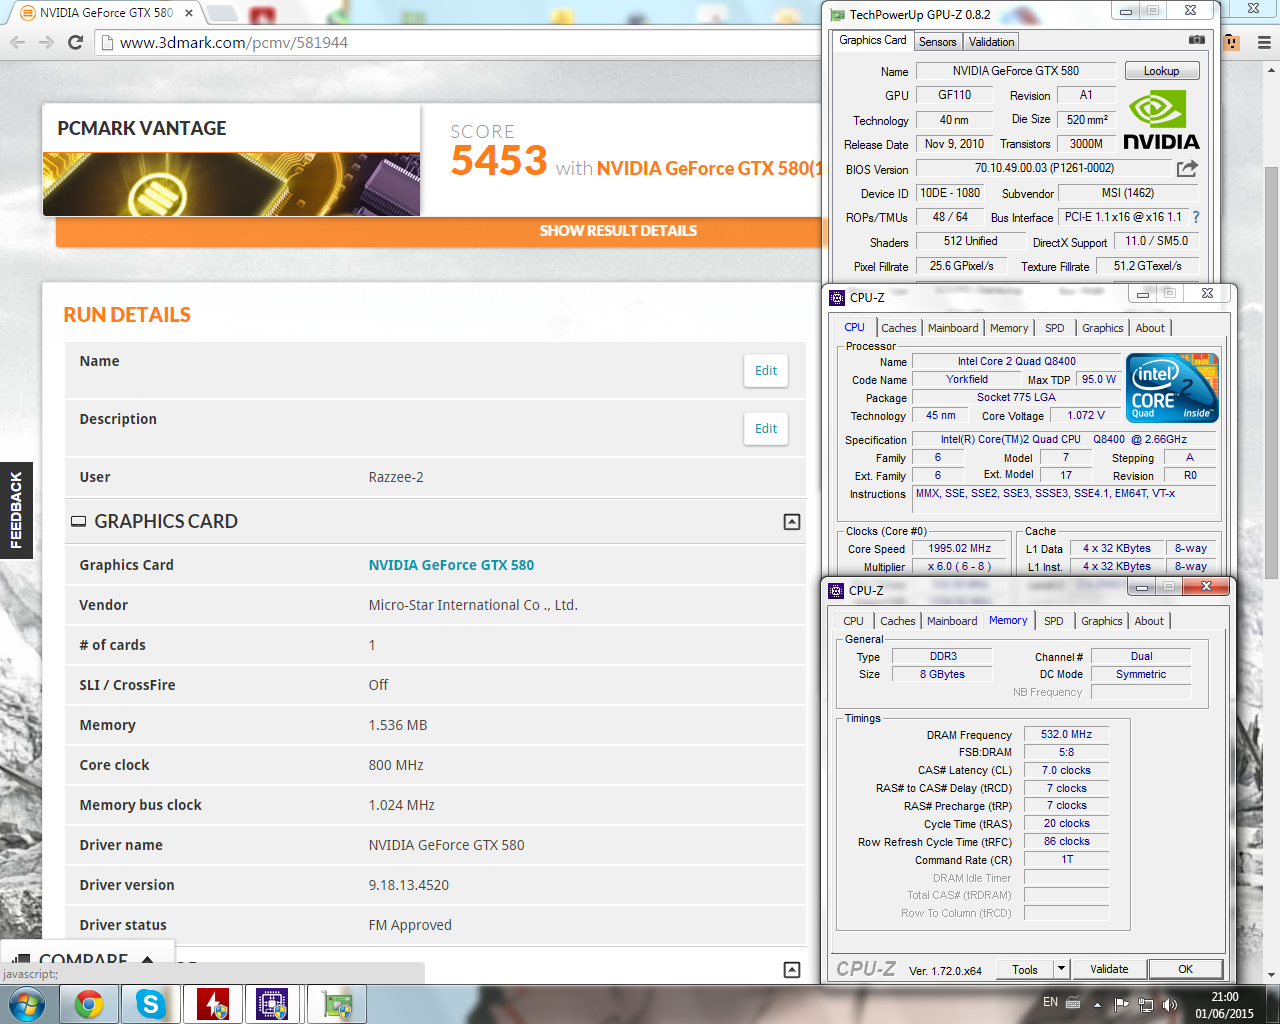This screenshot has height=1024, width=1280.
Task: Click Show Result Details bar
Action: tap(440, 231)
